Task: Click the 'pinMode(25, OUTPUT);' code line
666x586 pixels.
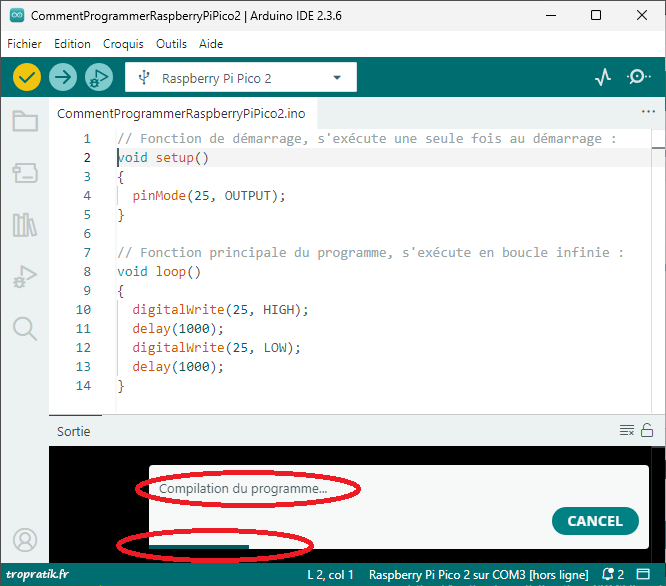Action: pyautogui.click(x=209, y=196)
